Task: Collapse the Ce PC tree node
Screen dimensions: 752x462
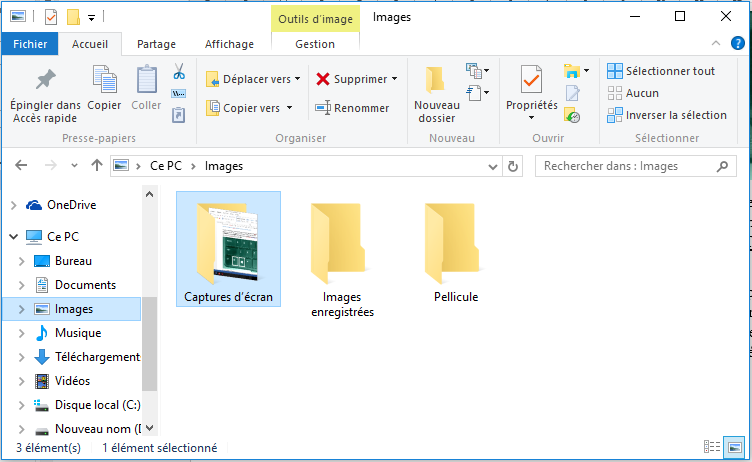Action: (x=14, y=237)
